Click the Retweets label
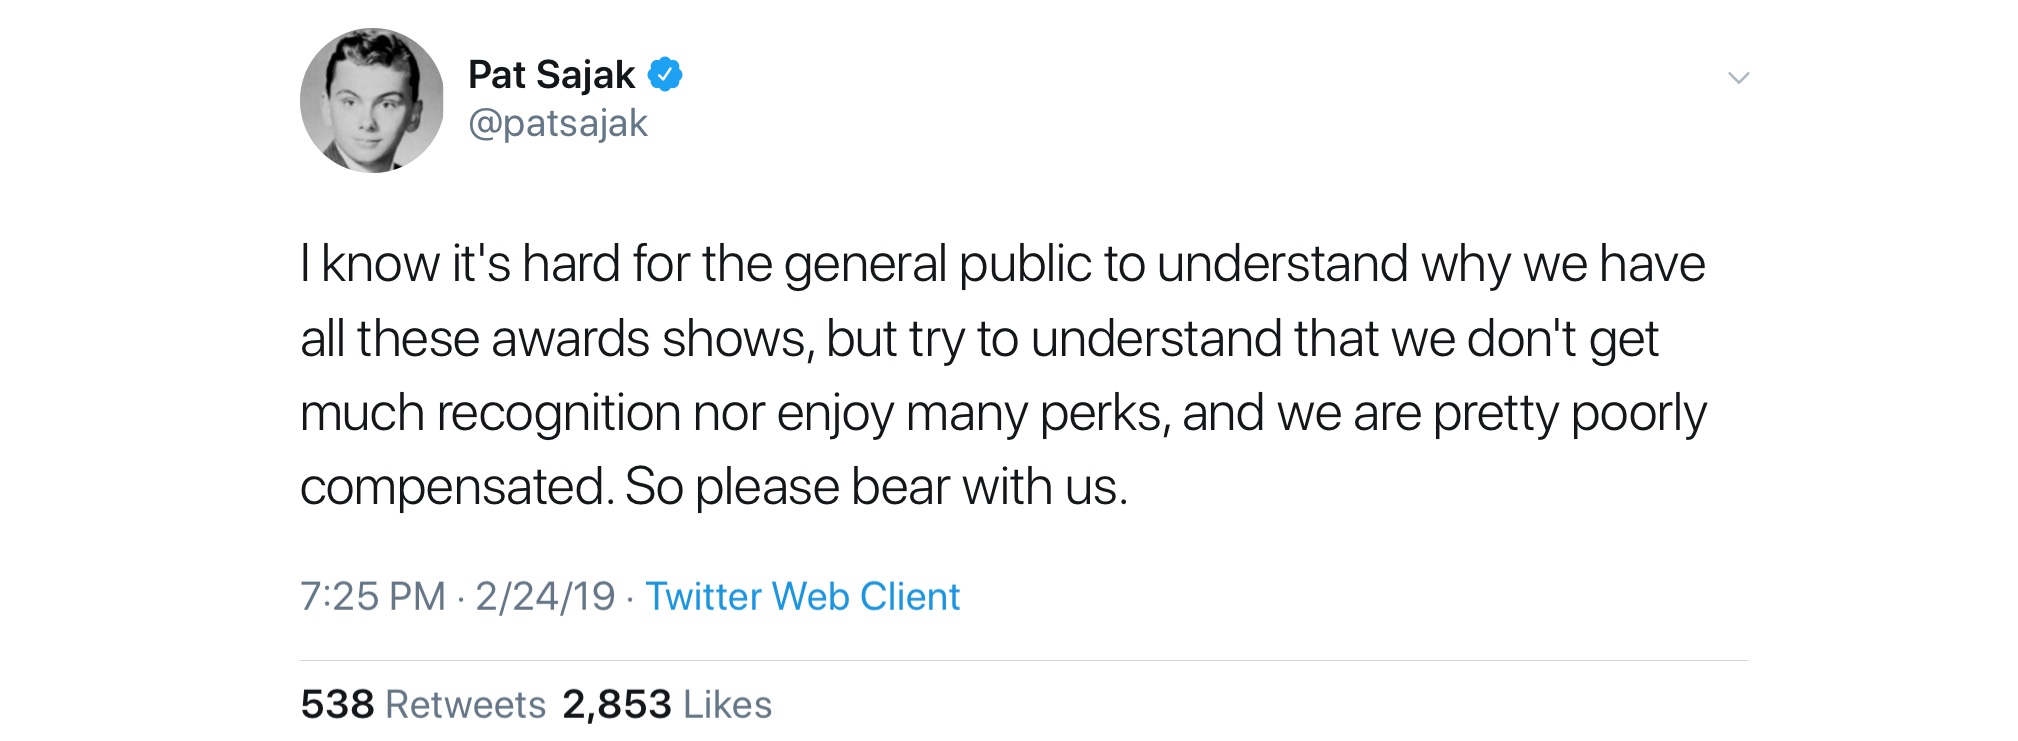This screenshot has width=2018, height=741. pyautogui.click(x=466, y=705)
